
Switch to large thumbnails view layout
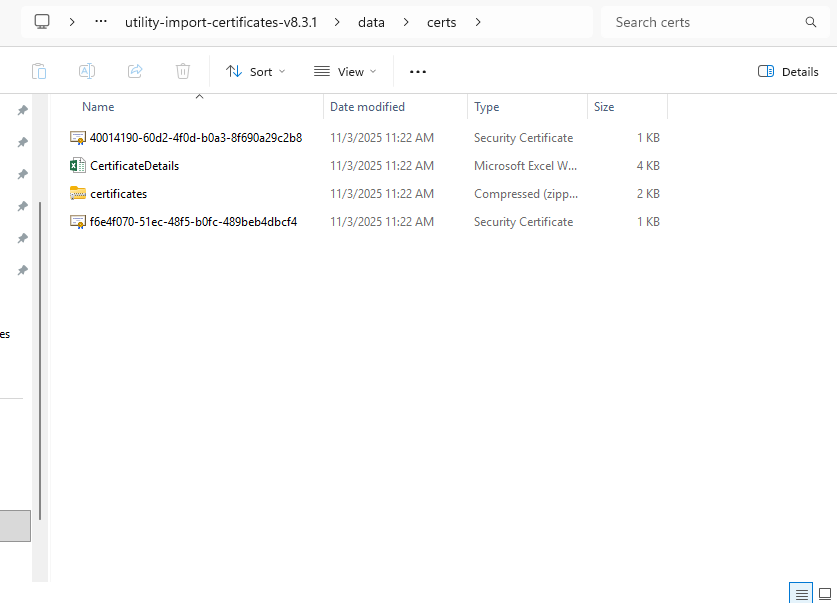coord(825,593)
